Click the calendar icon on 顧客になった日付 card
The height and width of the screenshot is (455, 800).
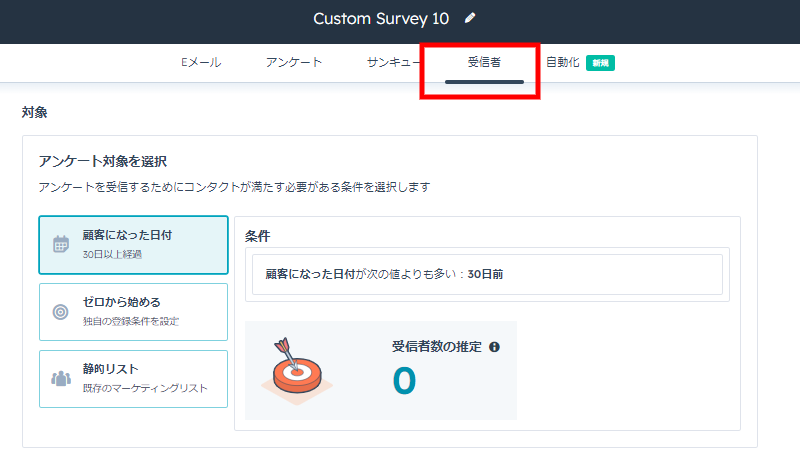coord(61,244)
